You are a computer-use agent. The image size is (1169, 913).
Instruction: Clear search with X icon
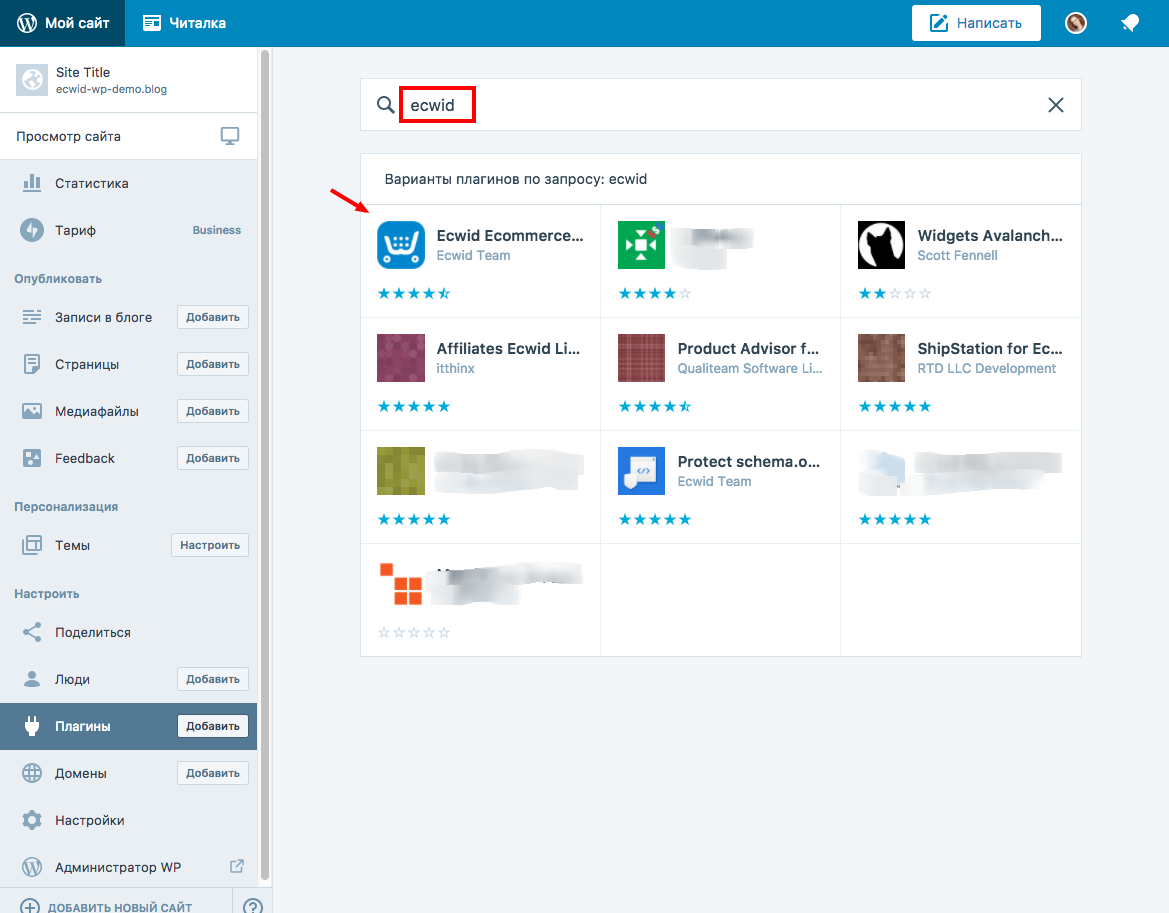1056,105
